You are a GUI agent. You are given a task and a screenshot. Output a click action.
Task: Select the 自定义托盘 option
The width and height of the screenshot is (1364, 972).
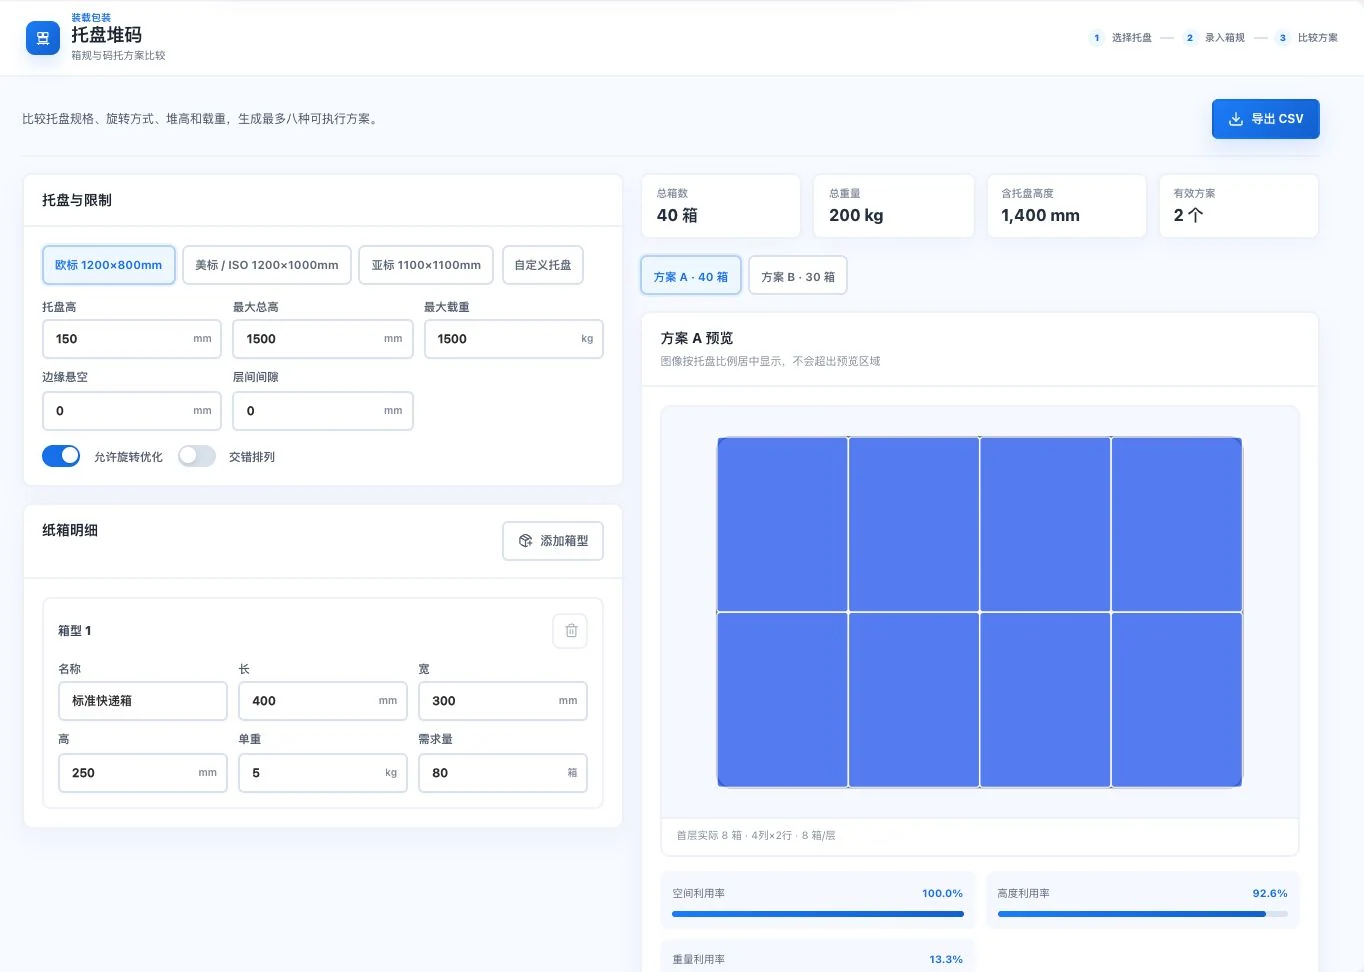point(543,265)
